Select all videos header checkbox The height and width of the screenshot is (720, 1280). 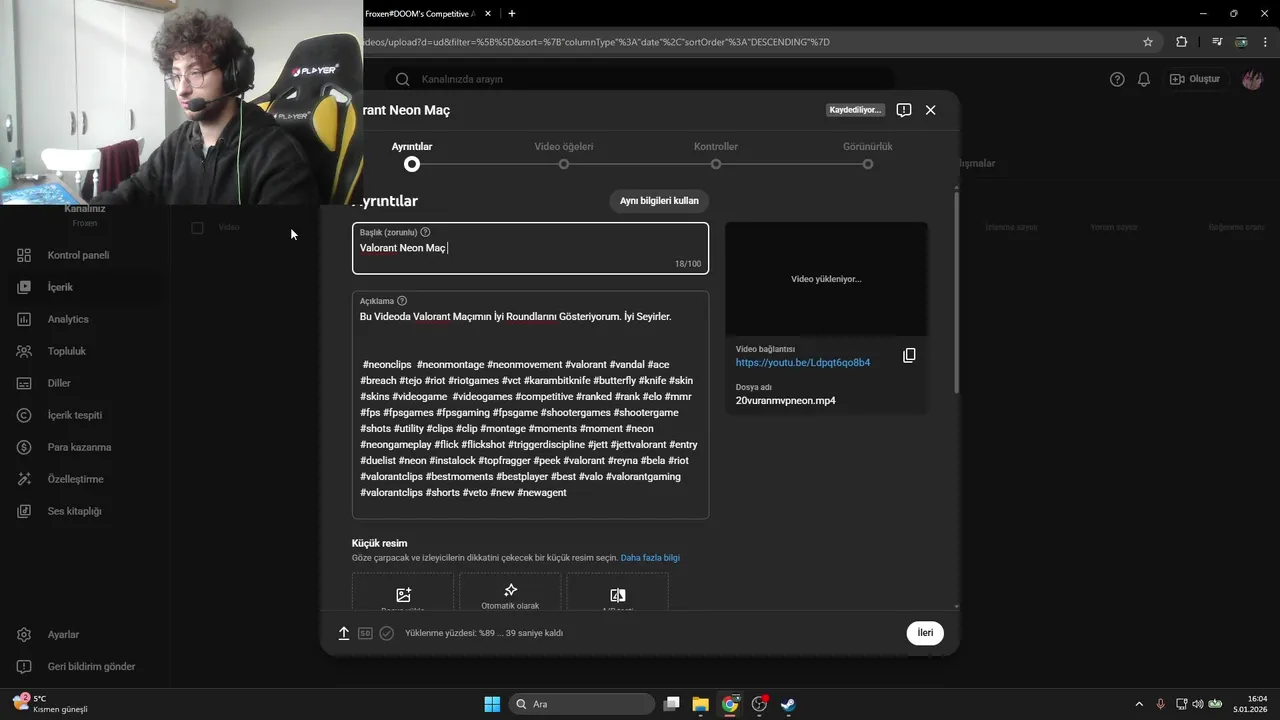pos(197,228)
